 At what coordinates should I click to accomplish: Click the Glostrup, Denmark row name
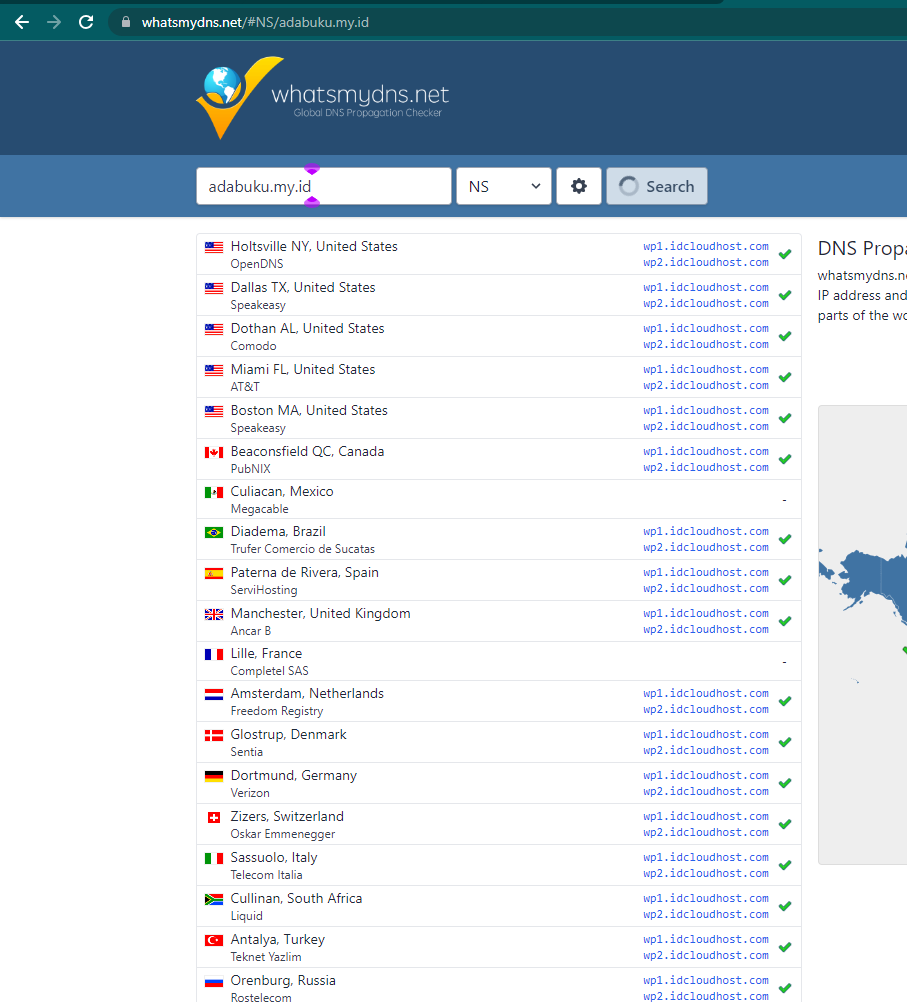[288, 734]
